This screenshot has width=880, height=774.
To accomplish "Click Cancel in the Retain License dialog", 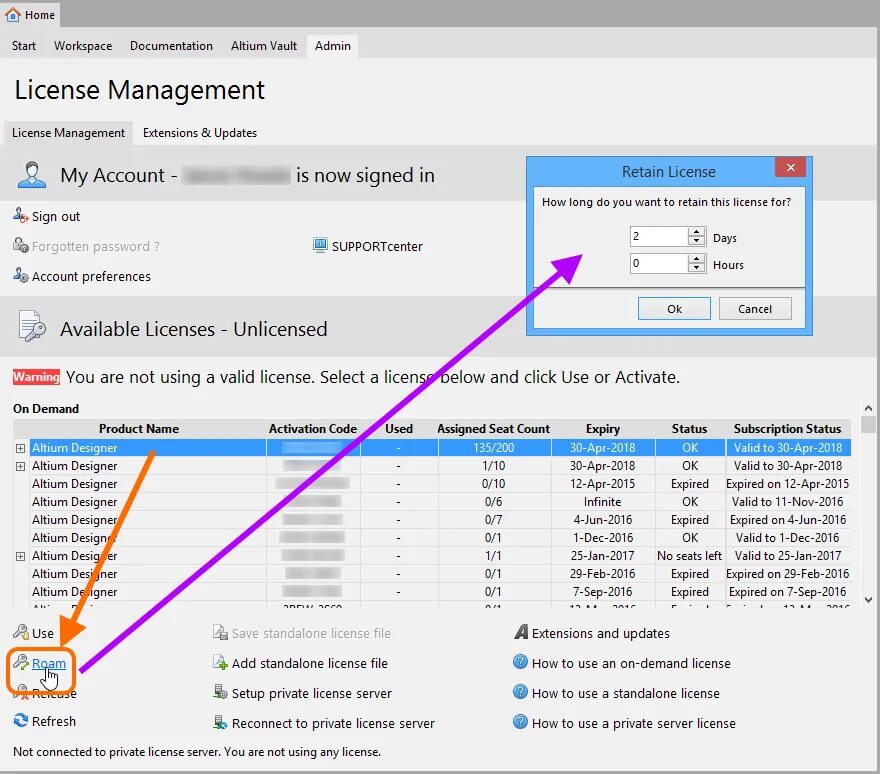I will click(755, 309).
